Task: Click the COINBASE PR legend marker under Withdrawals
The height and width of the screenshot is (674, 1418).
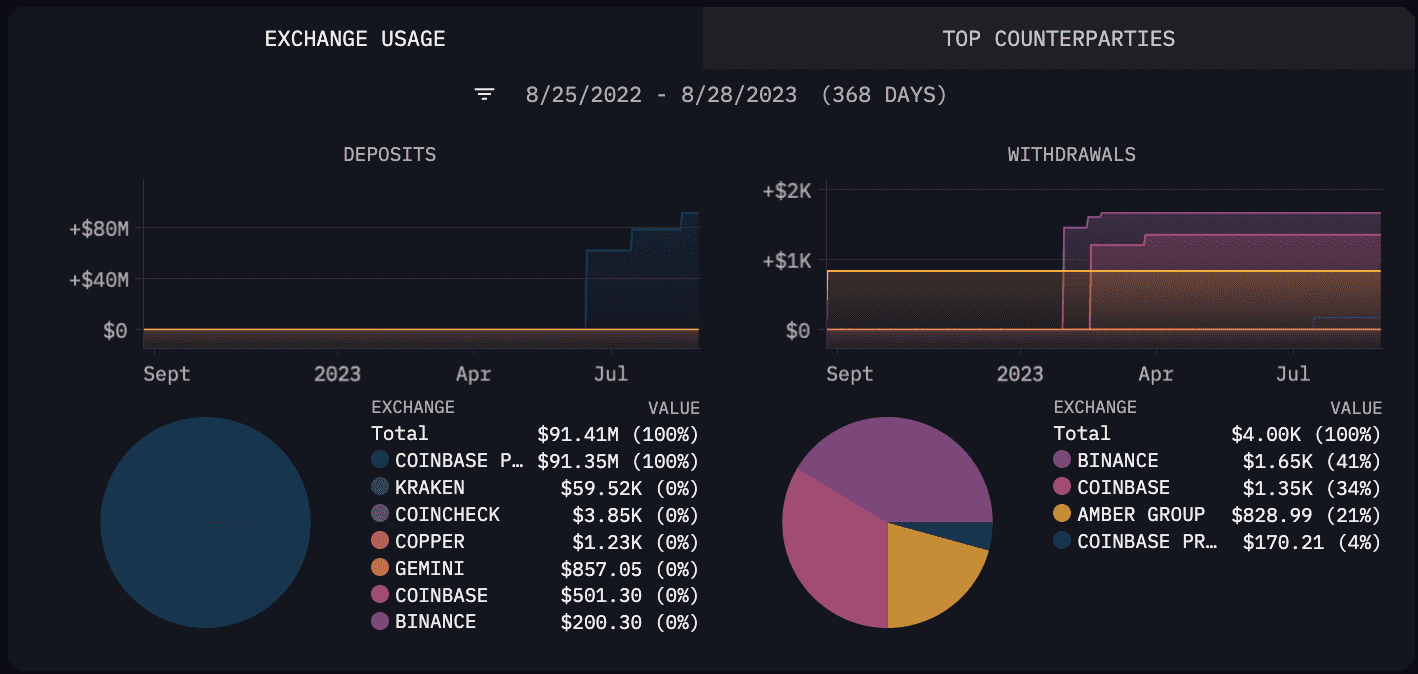Action: click(x=1062, y=541)
